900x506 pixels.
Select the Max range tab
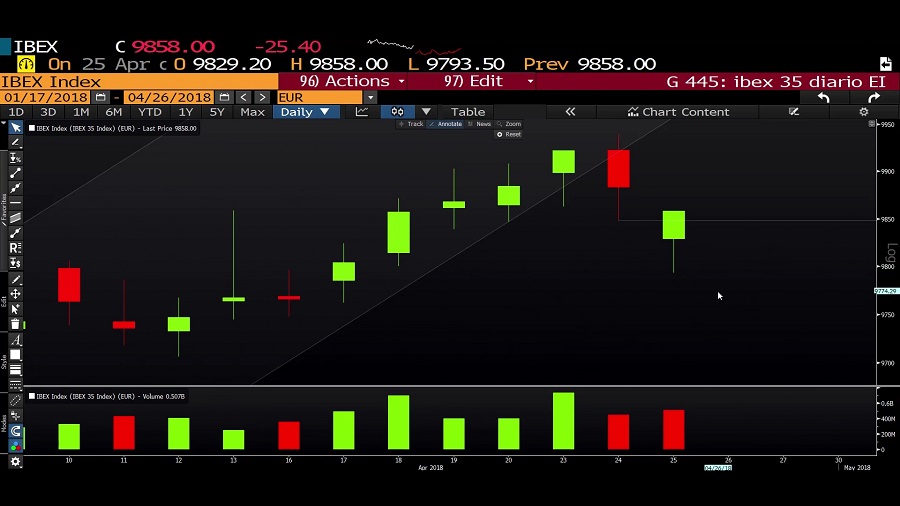click(252, 112)
